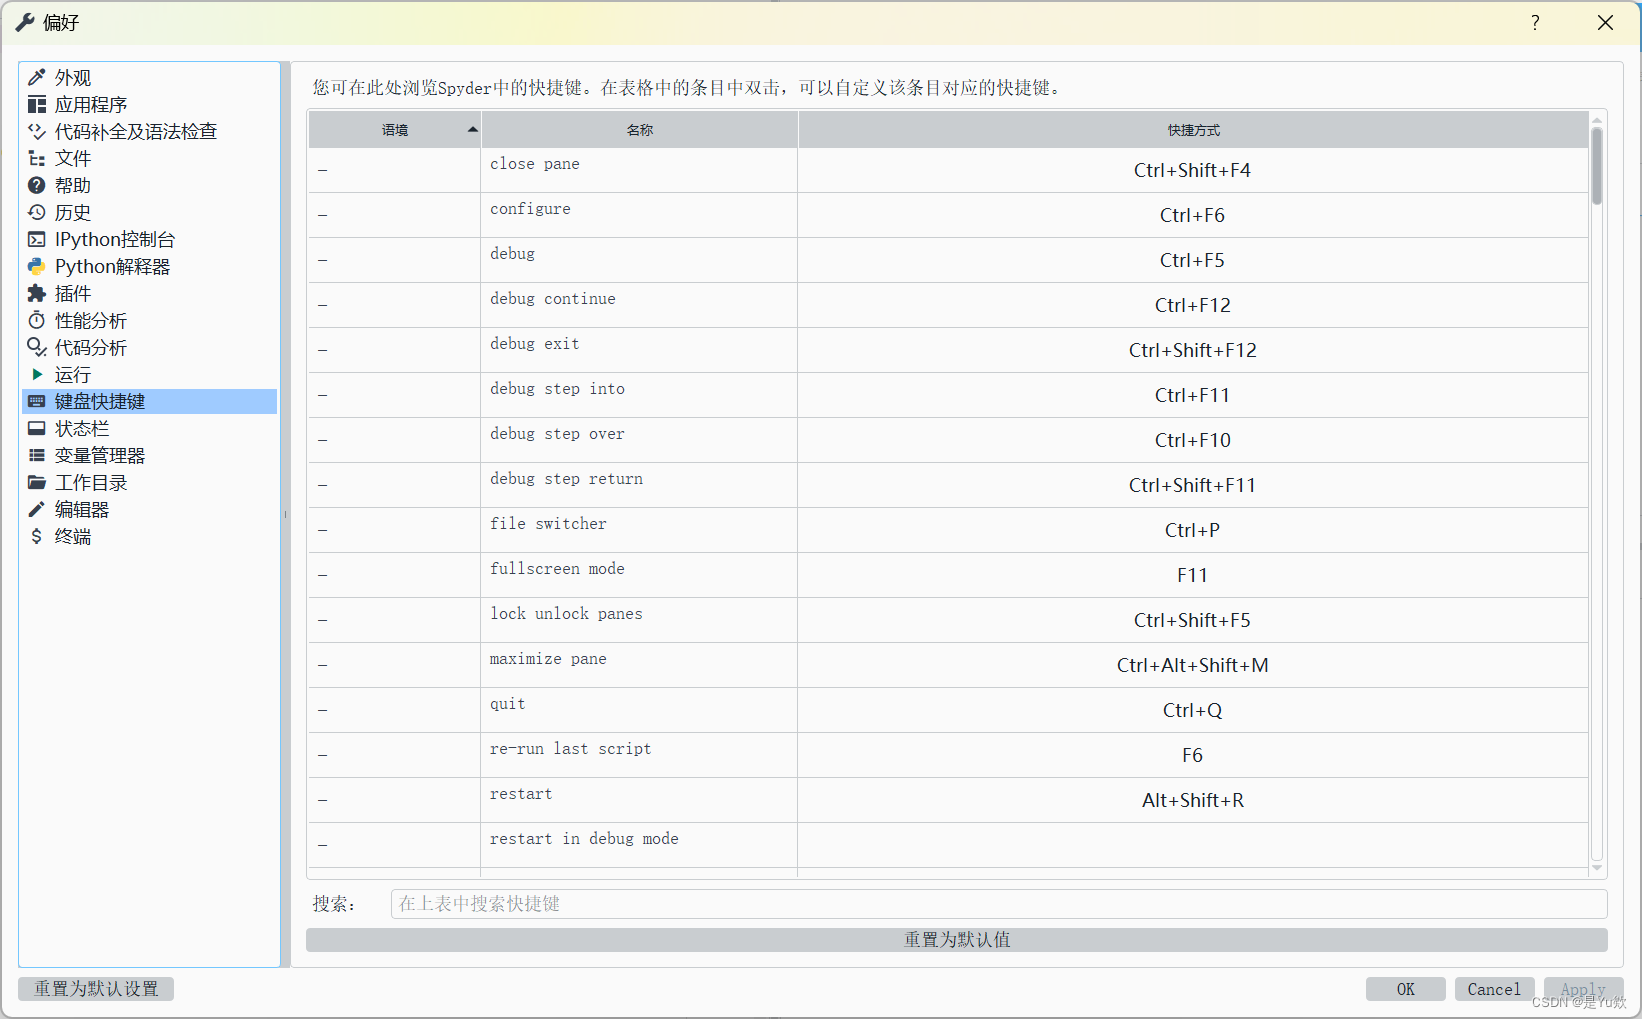The width and height of the screenshot is (1642, 1019).
Task: Click the Cancel button
Action: pos(1494,989)
